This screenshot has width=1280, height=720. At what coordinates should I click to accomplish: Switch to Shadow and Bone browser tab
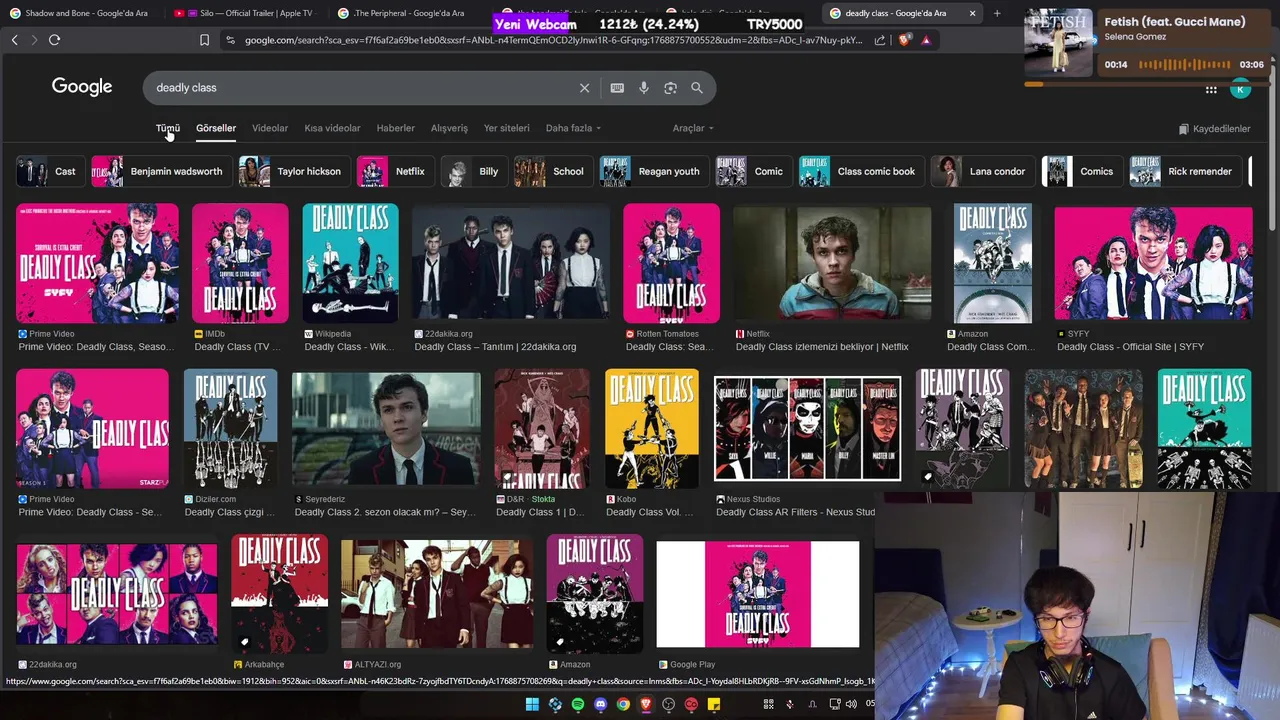(x=82, y=13)
